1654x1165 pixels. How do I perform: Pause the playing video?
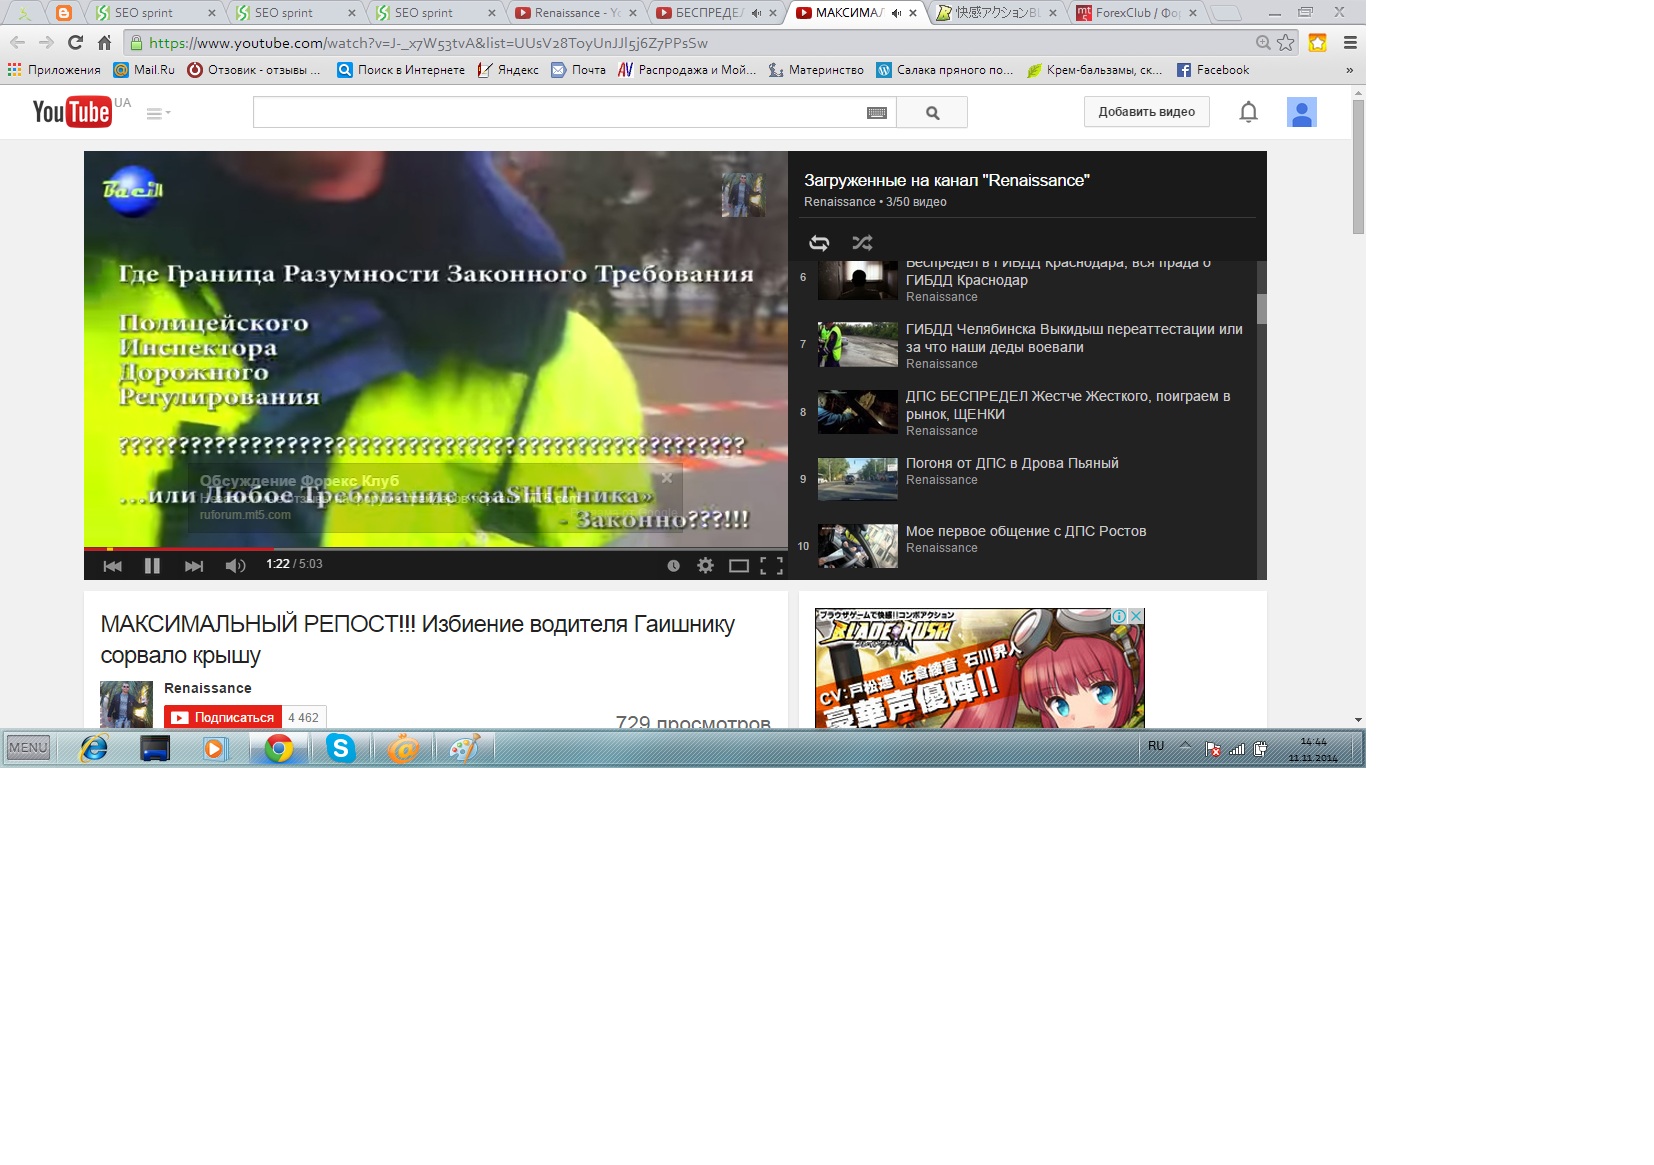(x=152, y=566)
